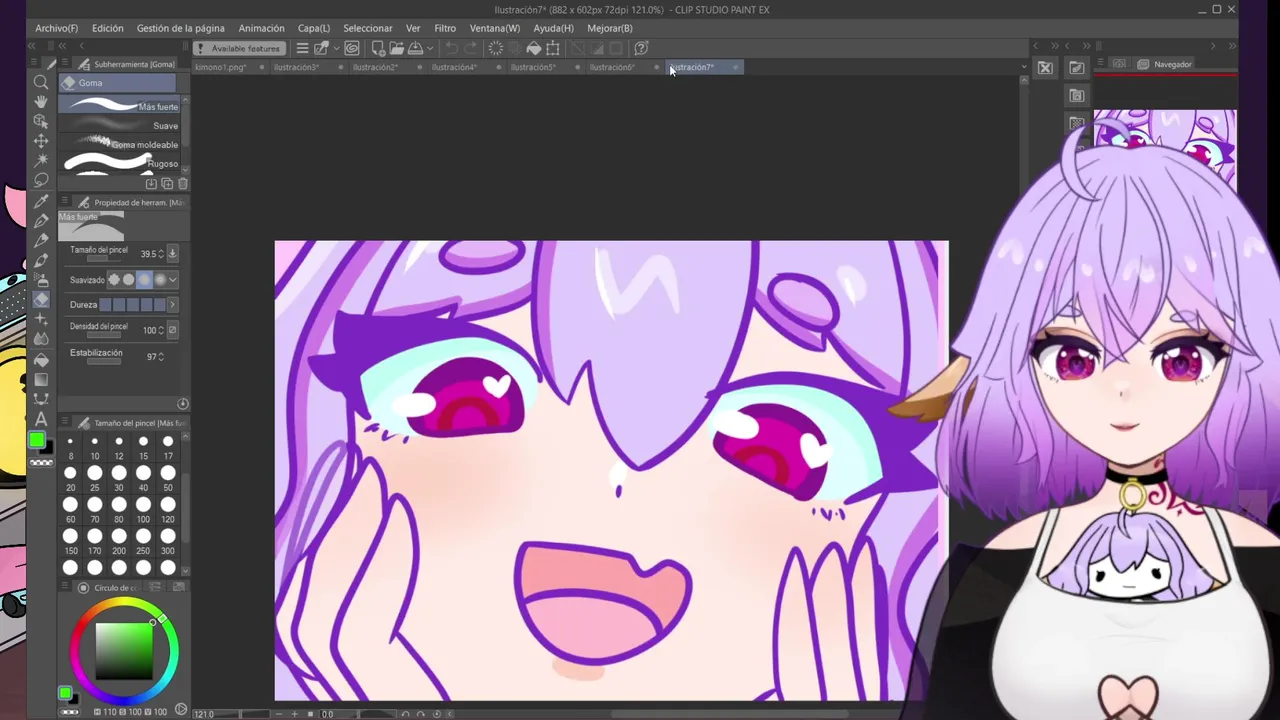This screenshot has width=1280, height=720.
Task: Select the Pen tool
Action: tap(41, 221)
